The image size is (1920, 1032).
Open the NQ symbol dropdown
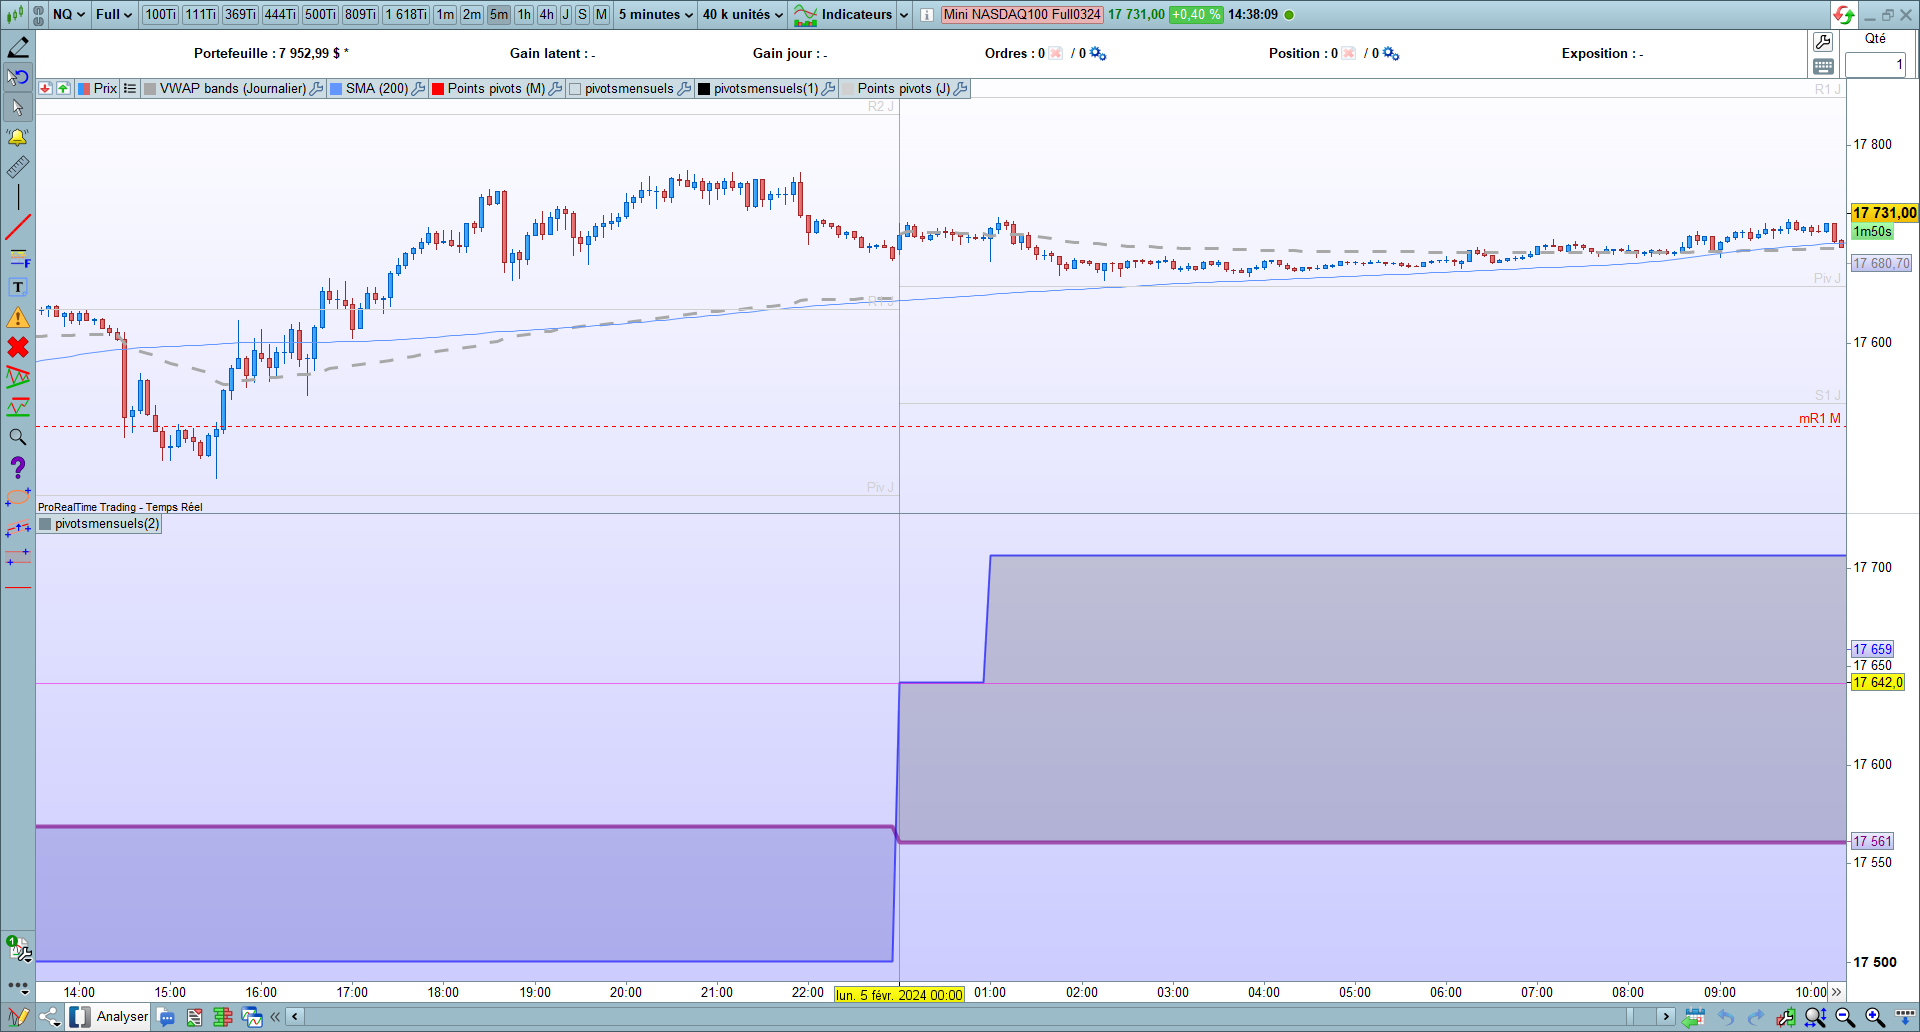pyautogui.click(x=69, y=15)
